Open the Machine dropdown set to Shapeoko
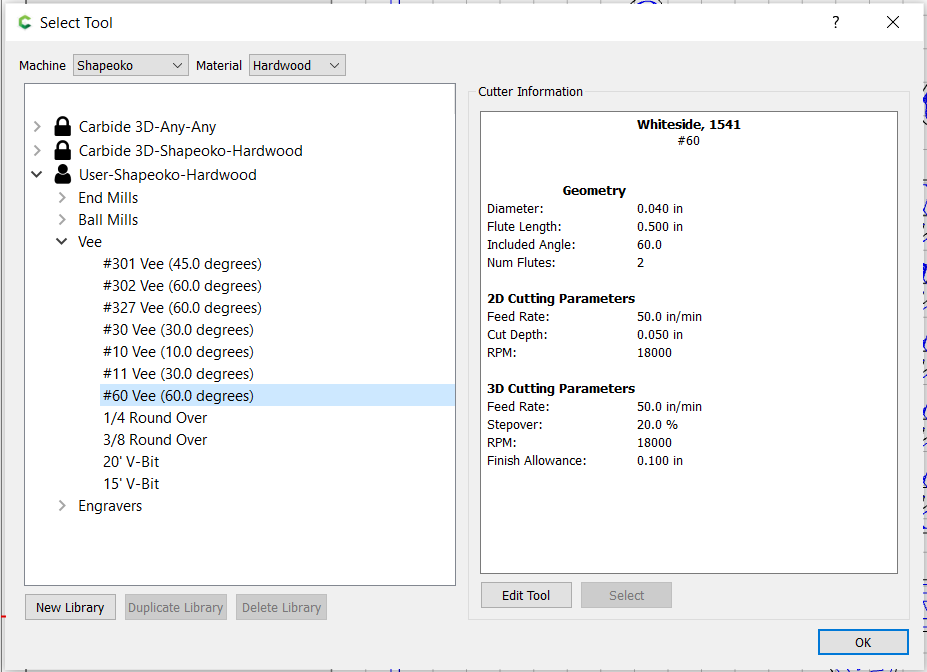This screenshot has width=927, height=672. click(131, 65)
